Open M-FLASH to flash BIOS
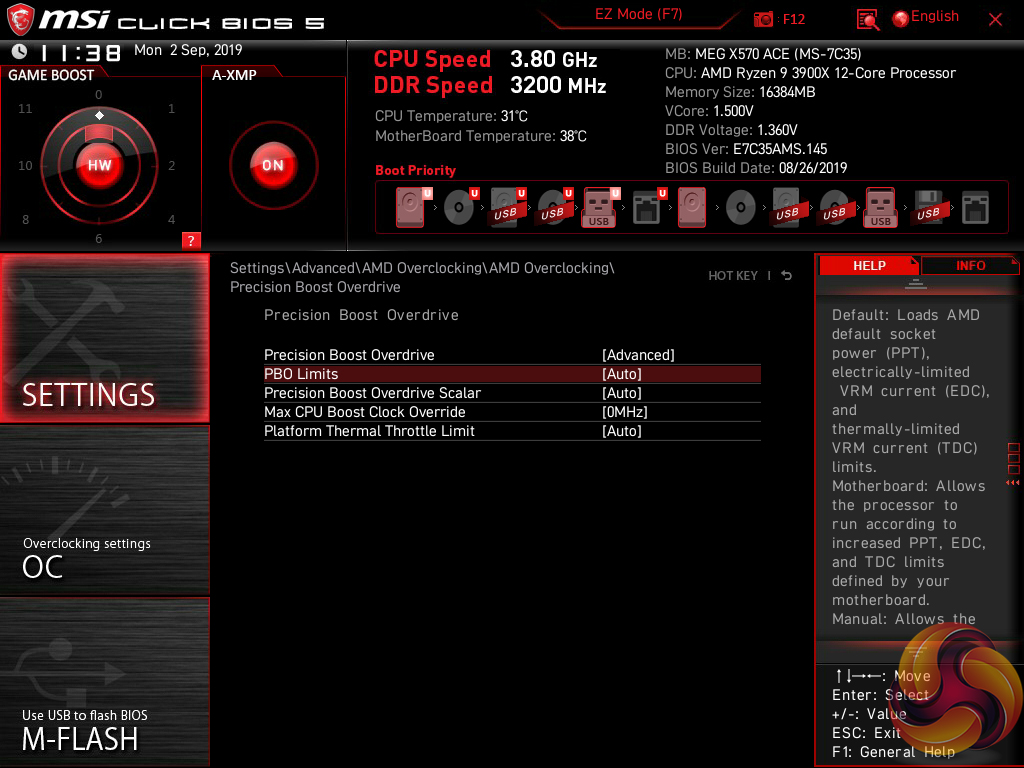The image size is (1024, 768). click(104, 682)
